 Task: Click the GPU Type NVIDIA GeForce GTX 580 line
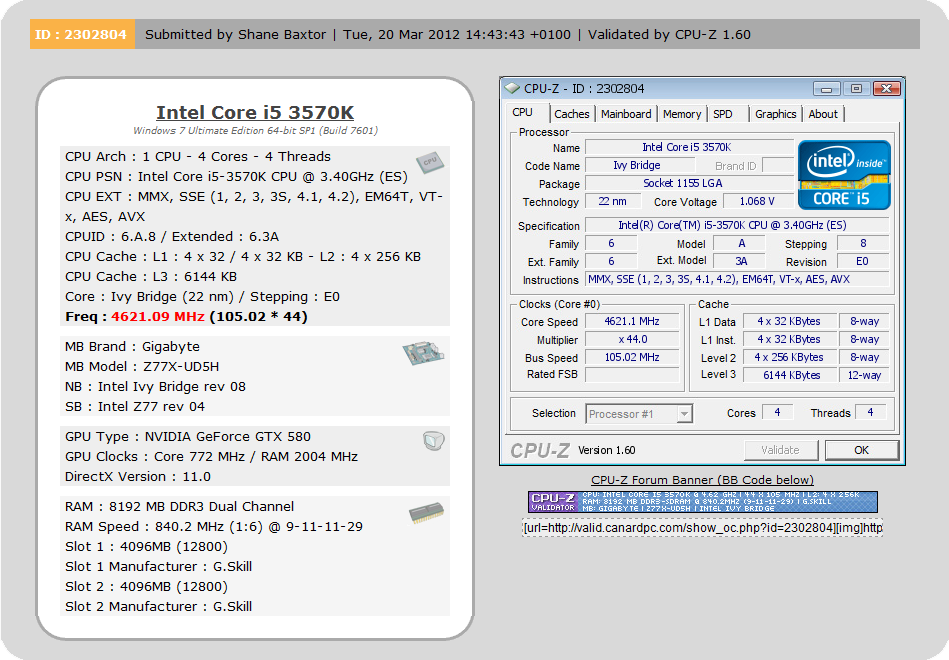[x=188, y=437]
